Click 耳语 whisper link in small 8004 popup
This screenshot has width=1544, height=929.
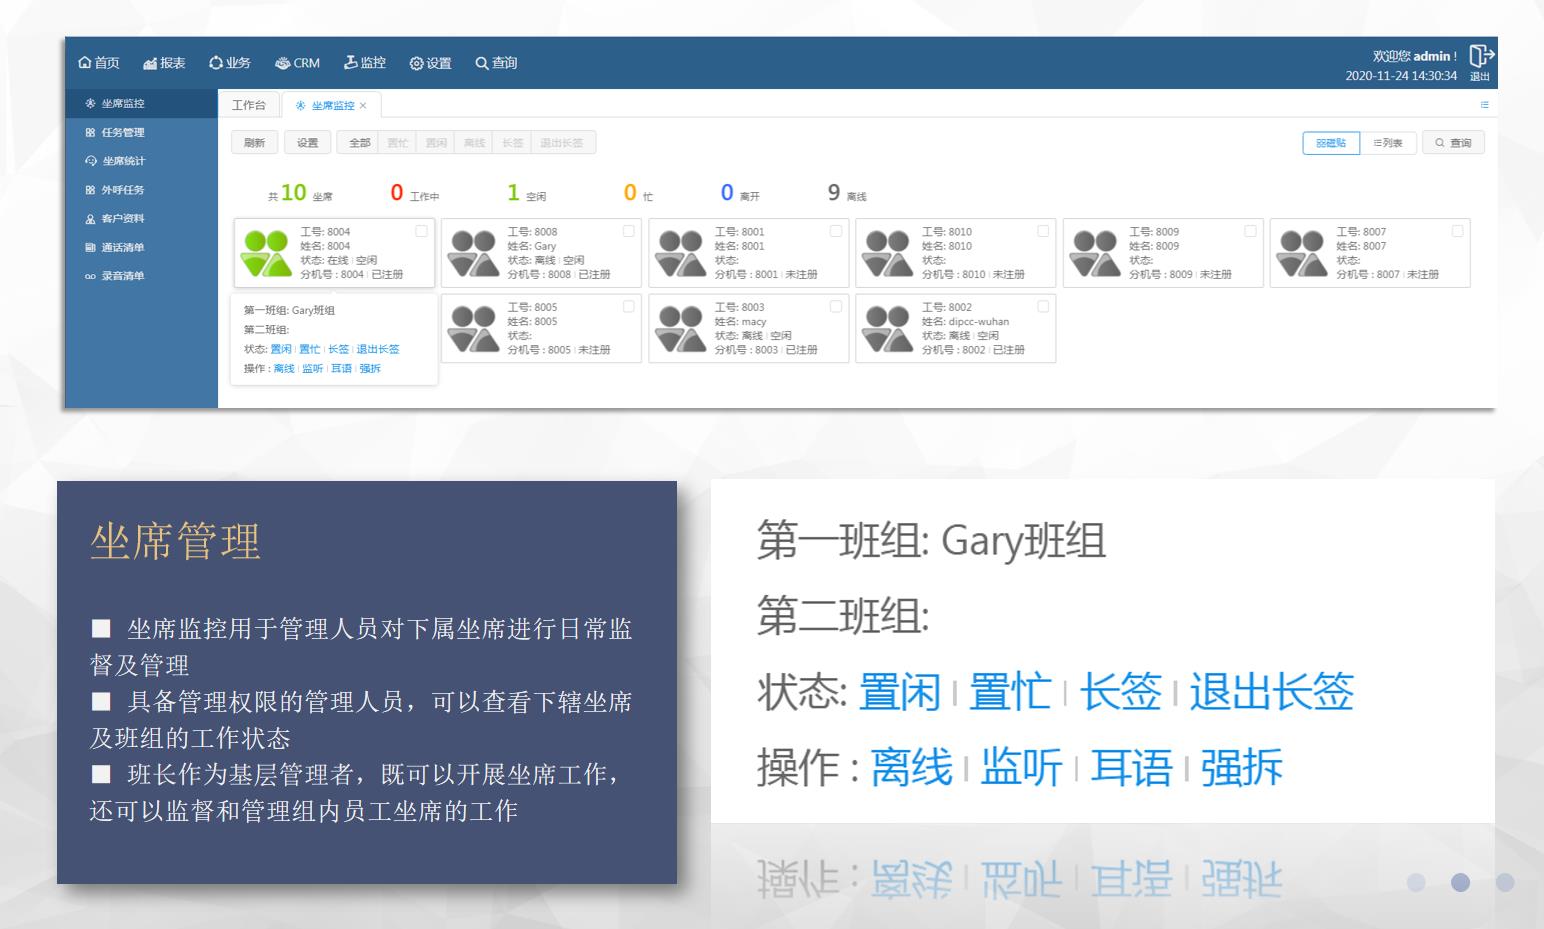pos(342,368)
